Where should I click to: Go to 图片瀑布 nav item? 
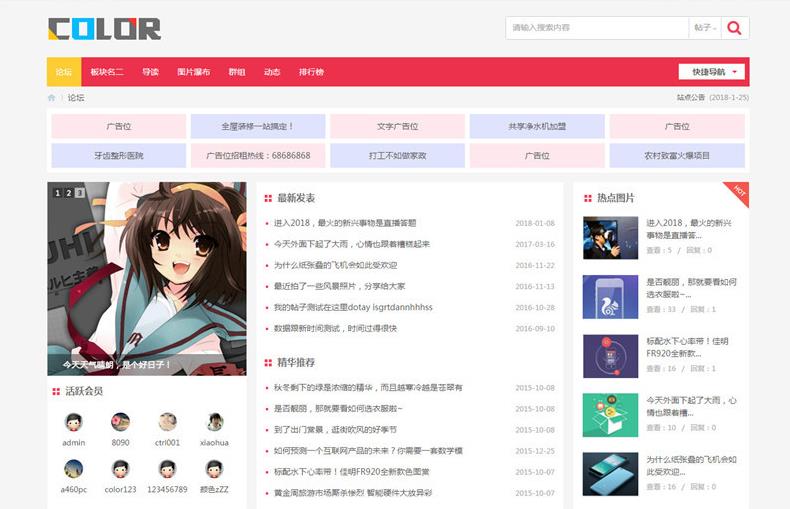[x=193, y=72]
